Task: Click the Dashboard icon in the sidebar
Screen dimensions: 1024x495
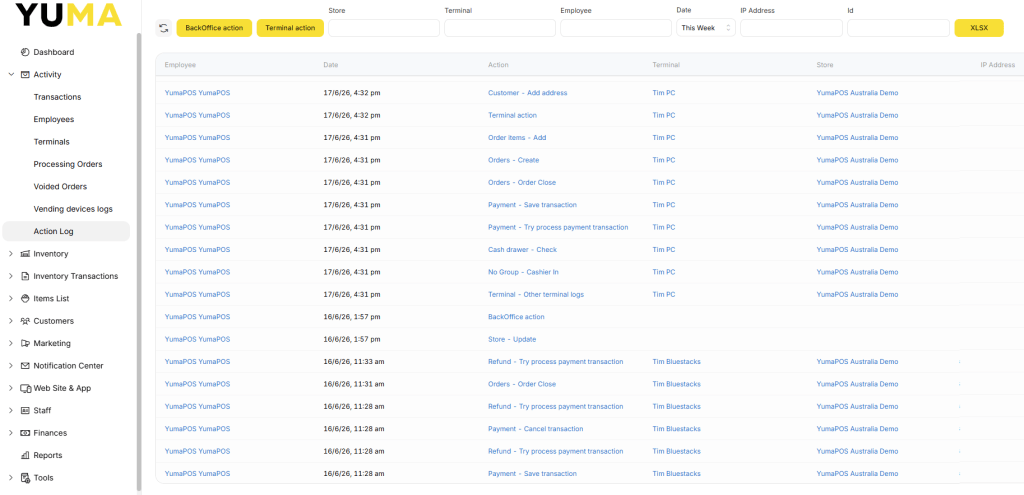Action: coord(25,52)
